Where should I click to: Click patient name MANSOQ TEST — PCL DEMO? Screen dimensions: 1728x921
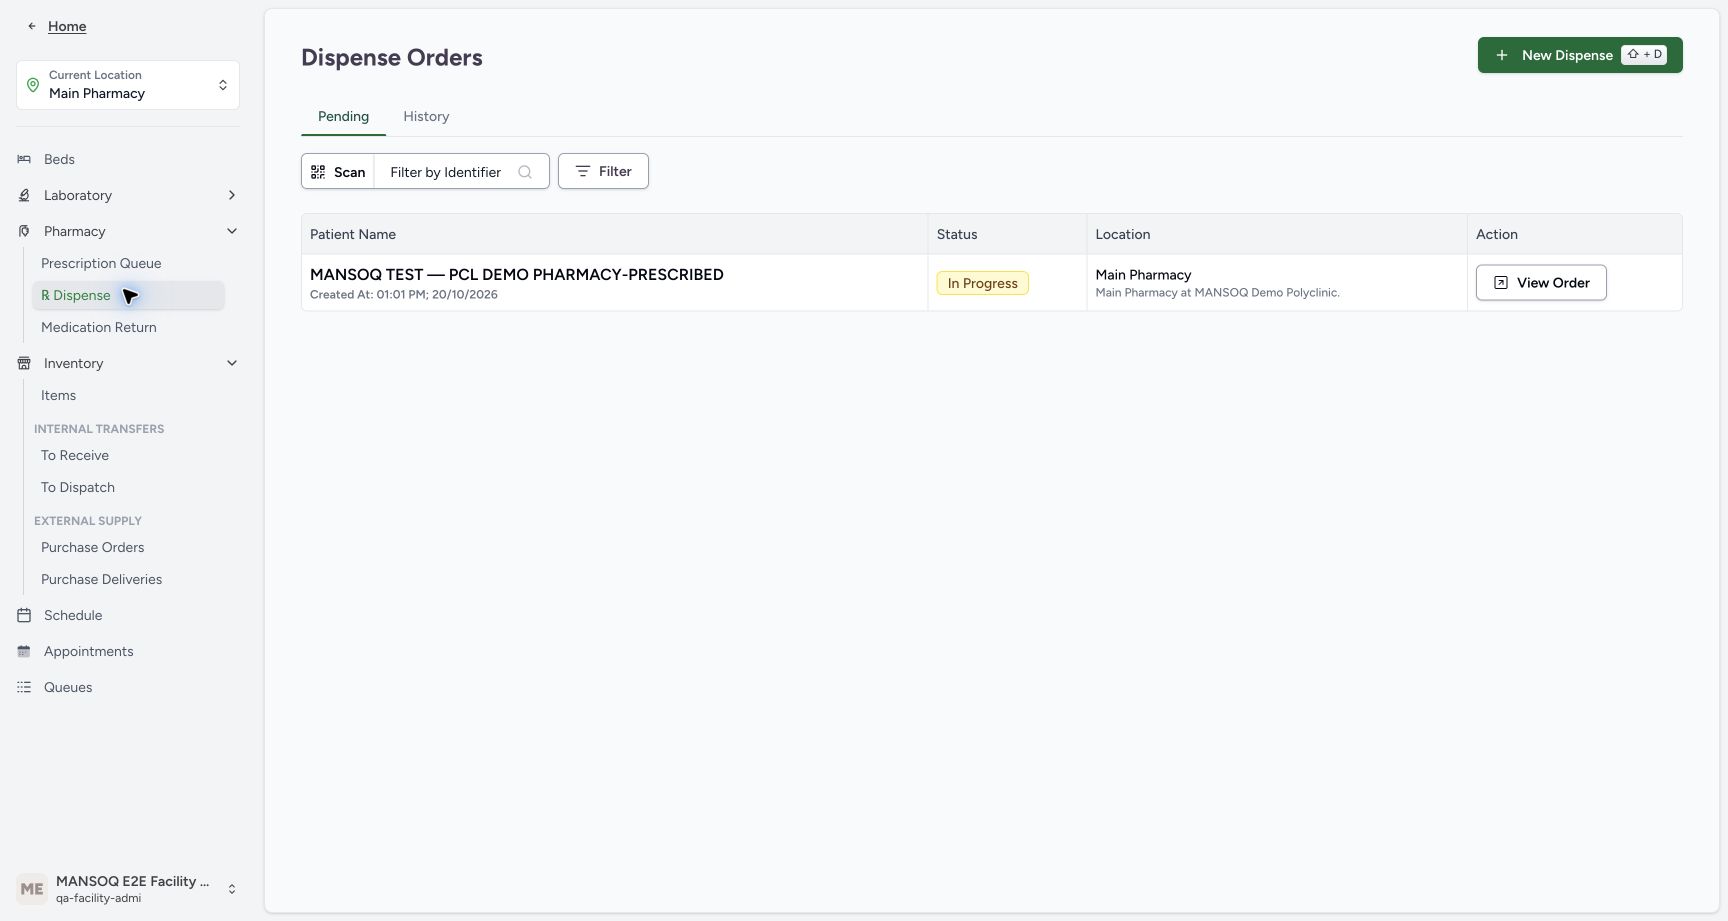517,274
